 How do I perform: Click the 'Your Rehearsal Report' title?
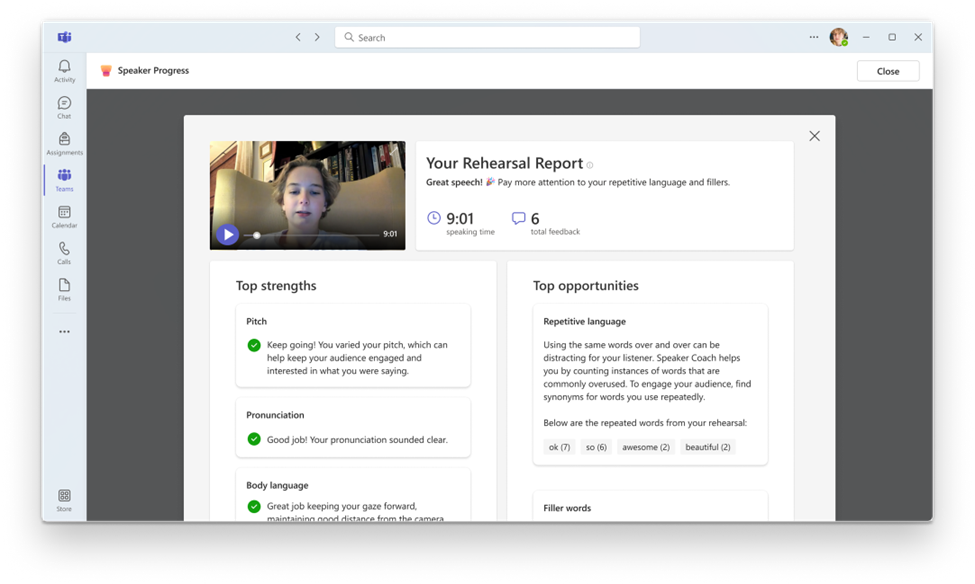tap(504, 163)
